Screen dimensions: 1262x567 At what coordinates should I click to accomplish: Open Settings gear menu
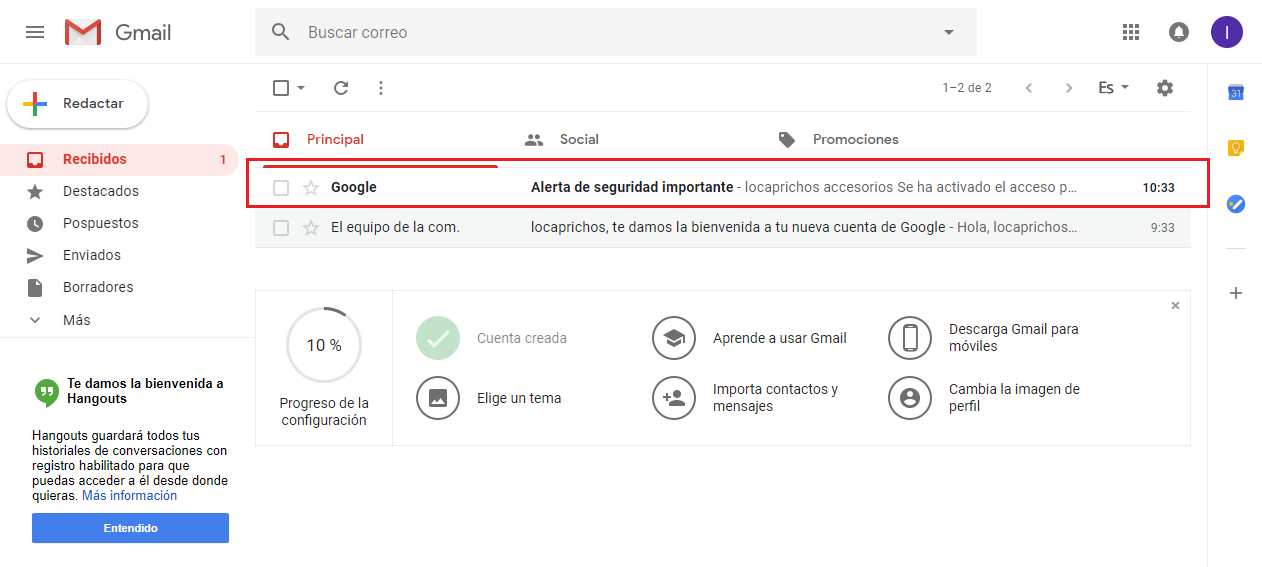[x=1164, y=88]
